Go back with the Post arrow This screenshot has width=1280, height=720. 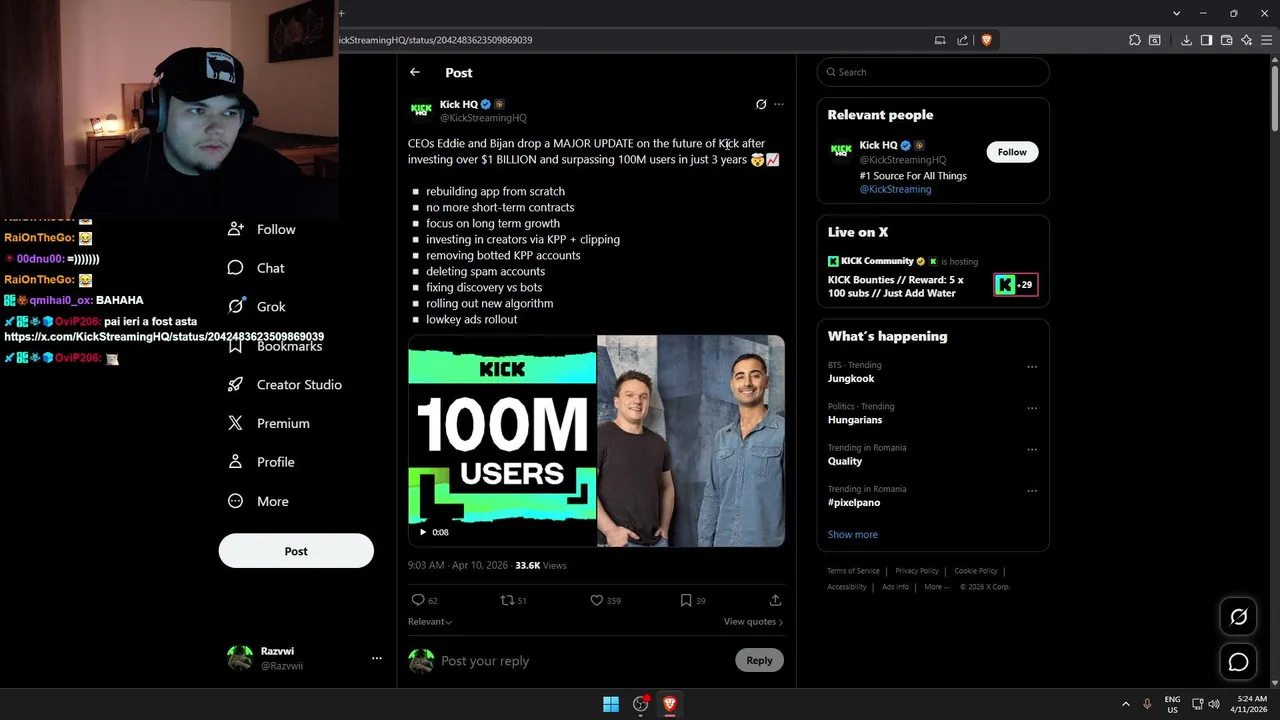(415, 72)
